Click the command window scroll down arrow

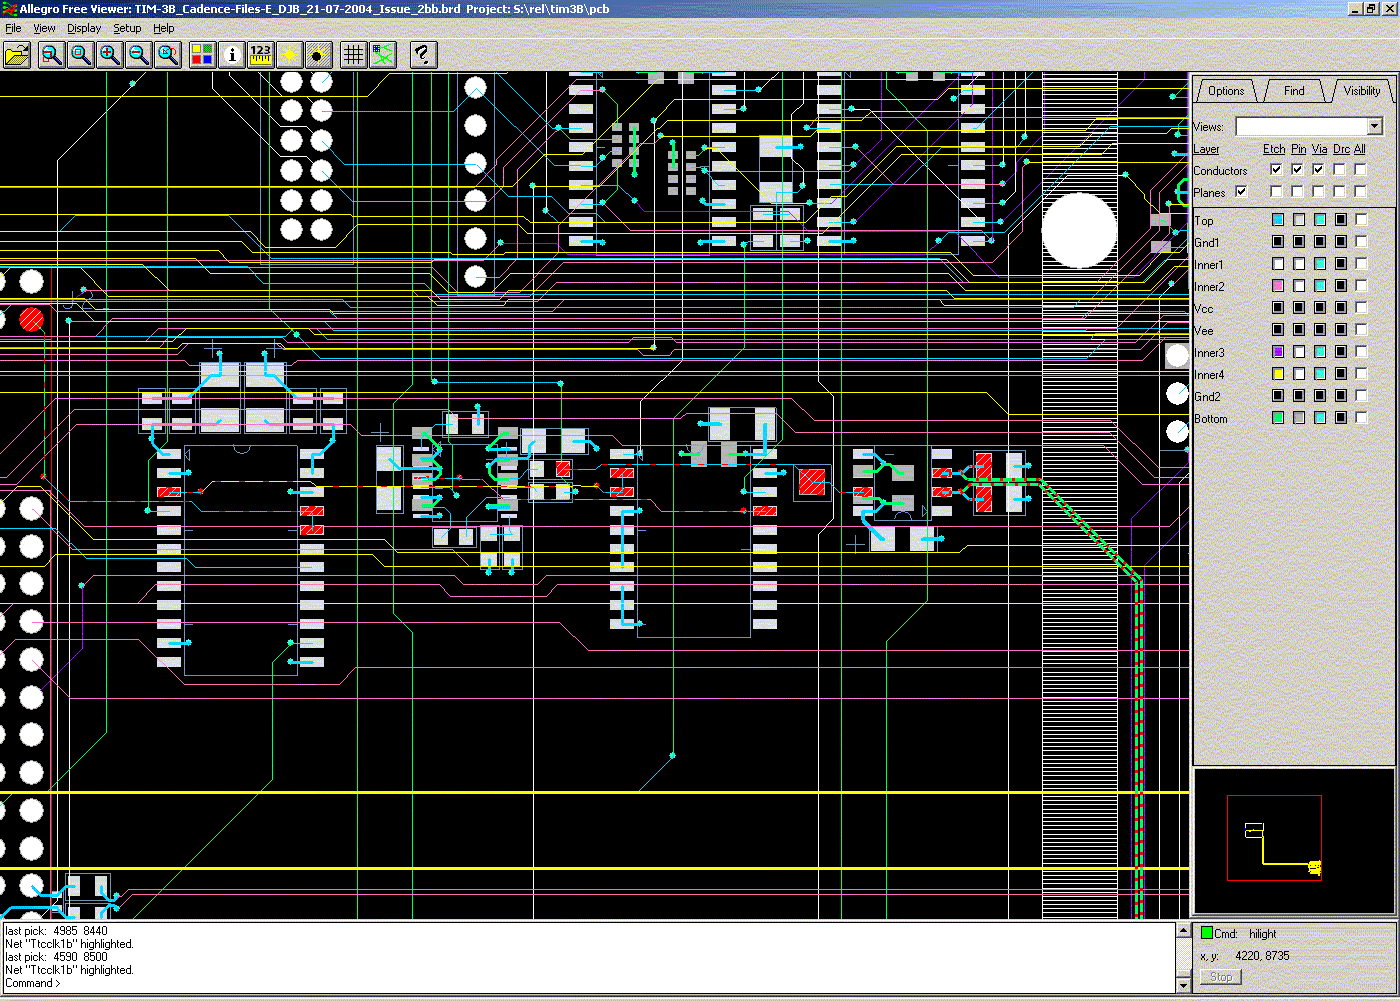(1183, 984)
